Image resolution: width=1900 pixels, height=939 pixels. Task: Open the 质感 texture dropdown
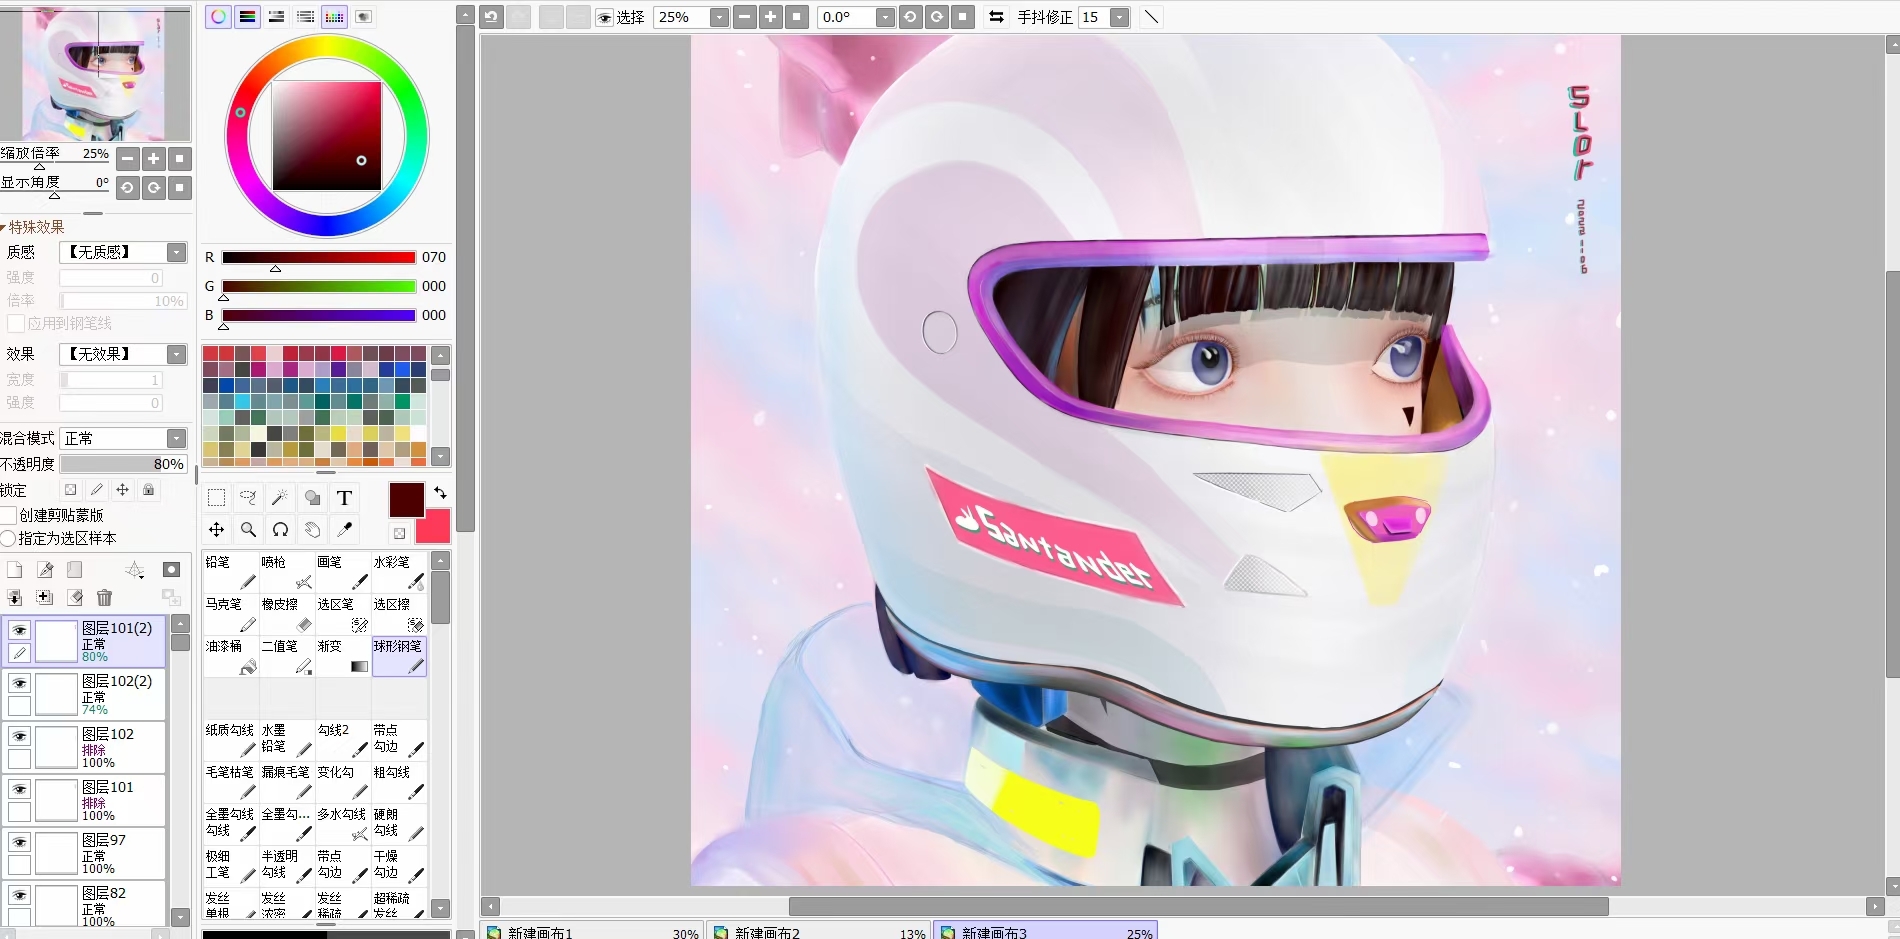pos(176,253)
